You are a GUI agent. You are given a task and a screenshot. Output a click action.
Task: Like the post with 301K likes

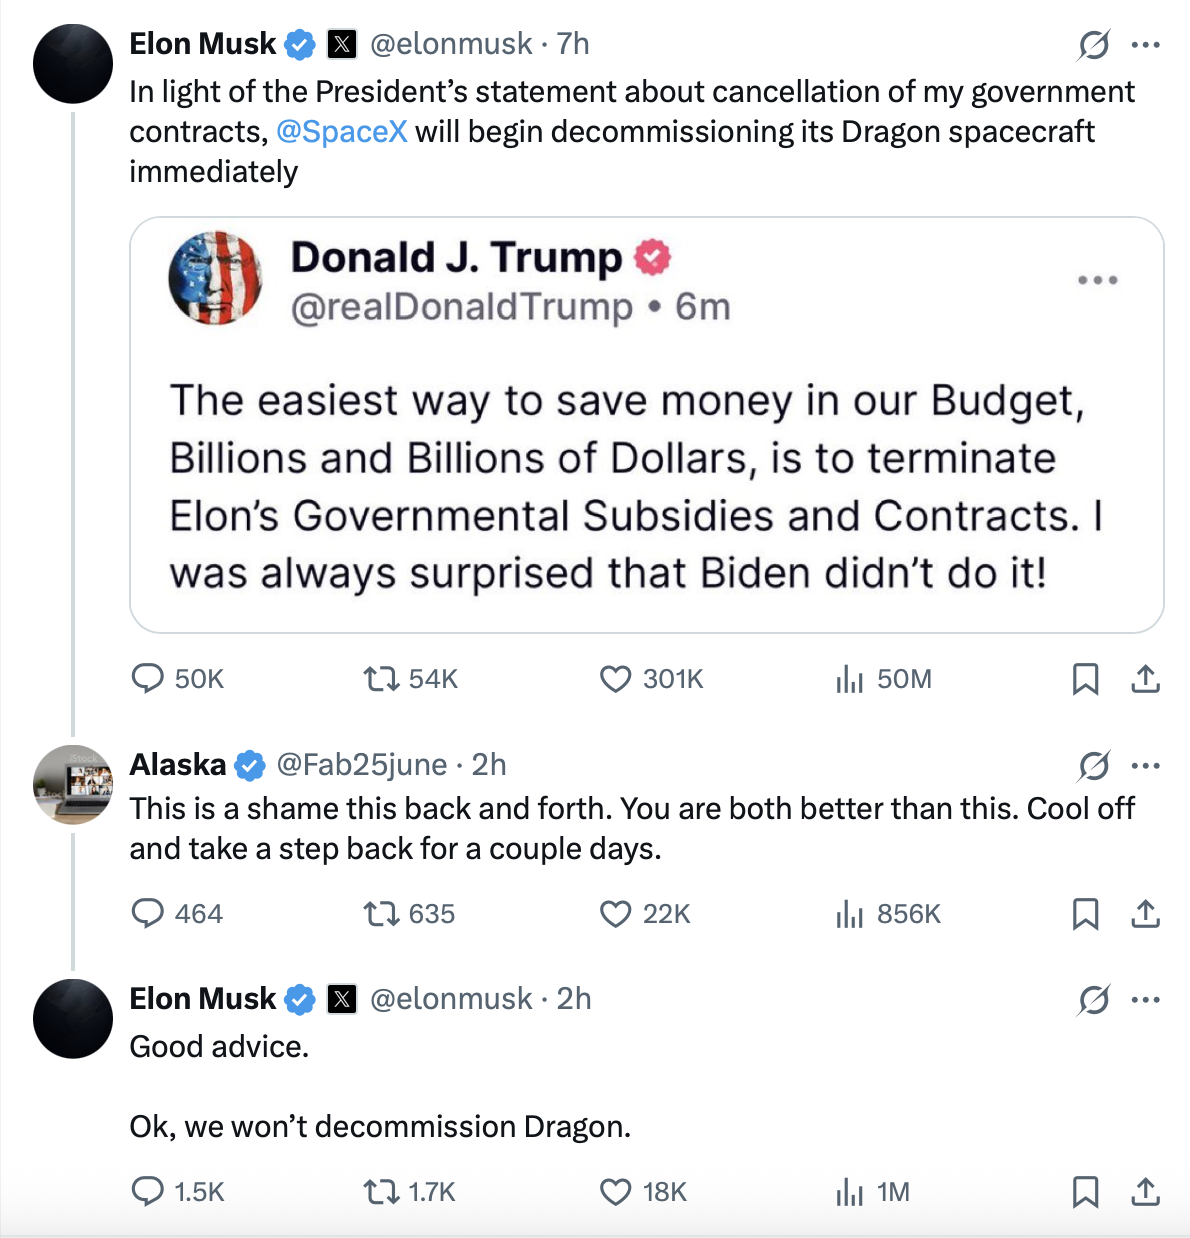(x=615, y=679)
